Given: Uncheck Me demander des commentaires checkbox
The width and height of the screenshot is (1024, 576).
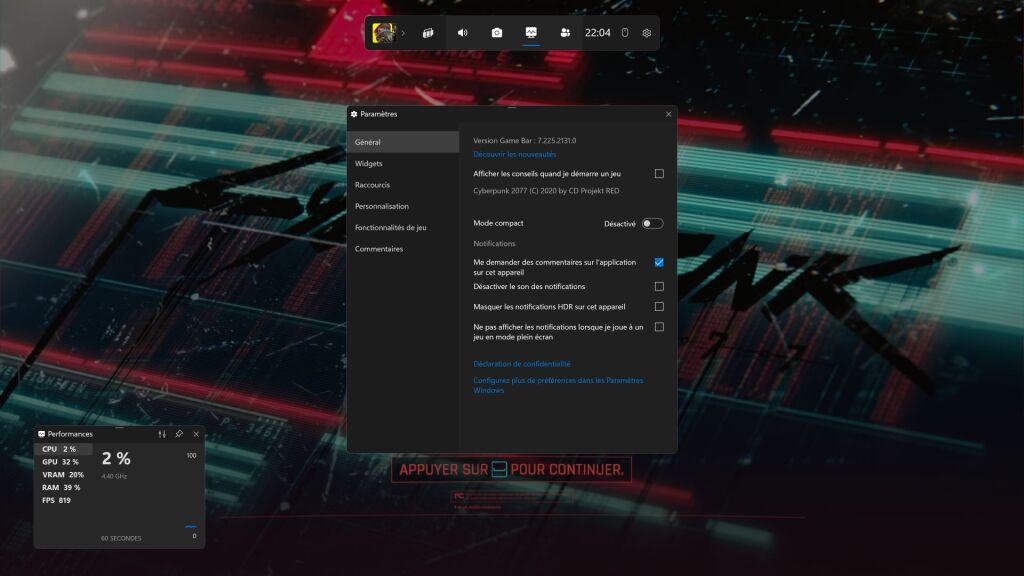Looking at the screenshot, I should coord(659,262).
